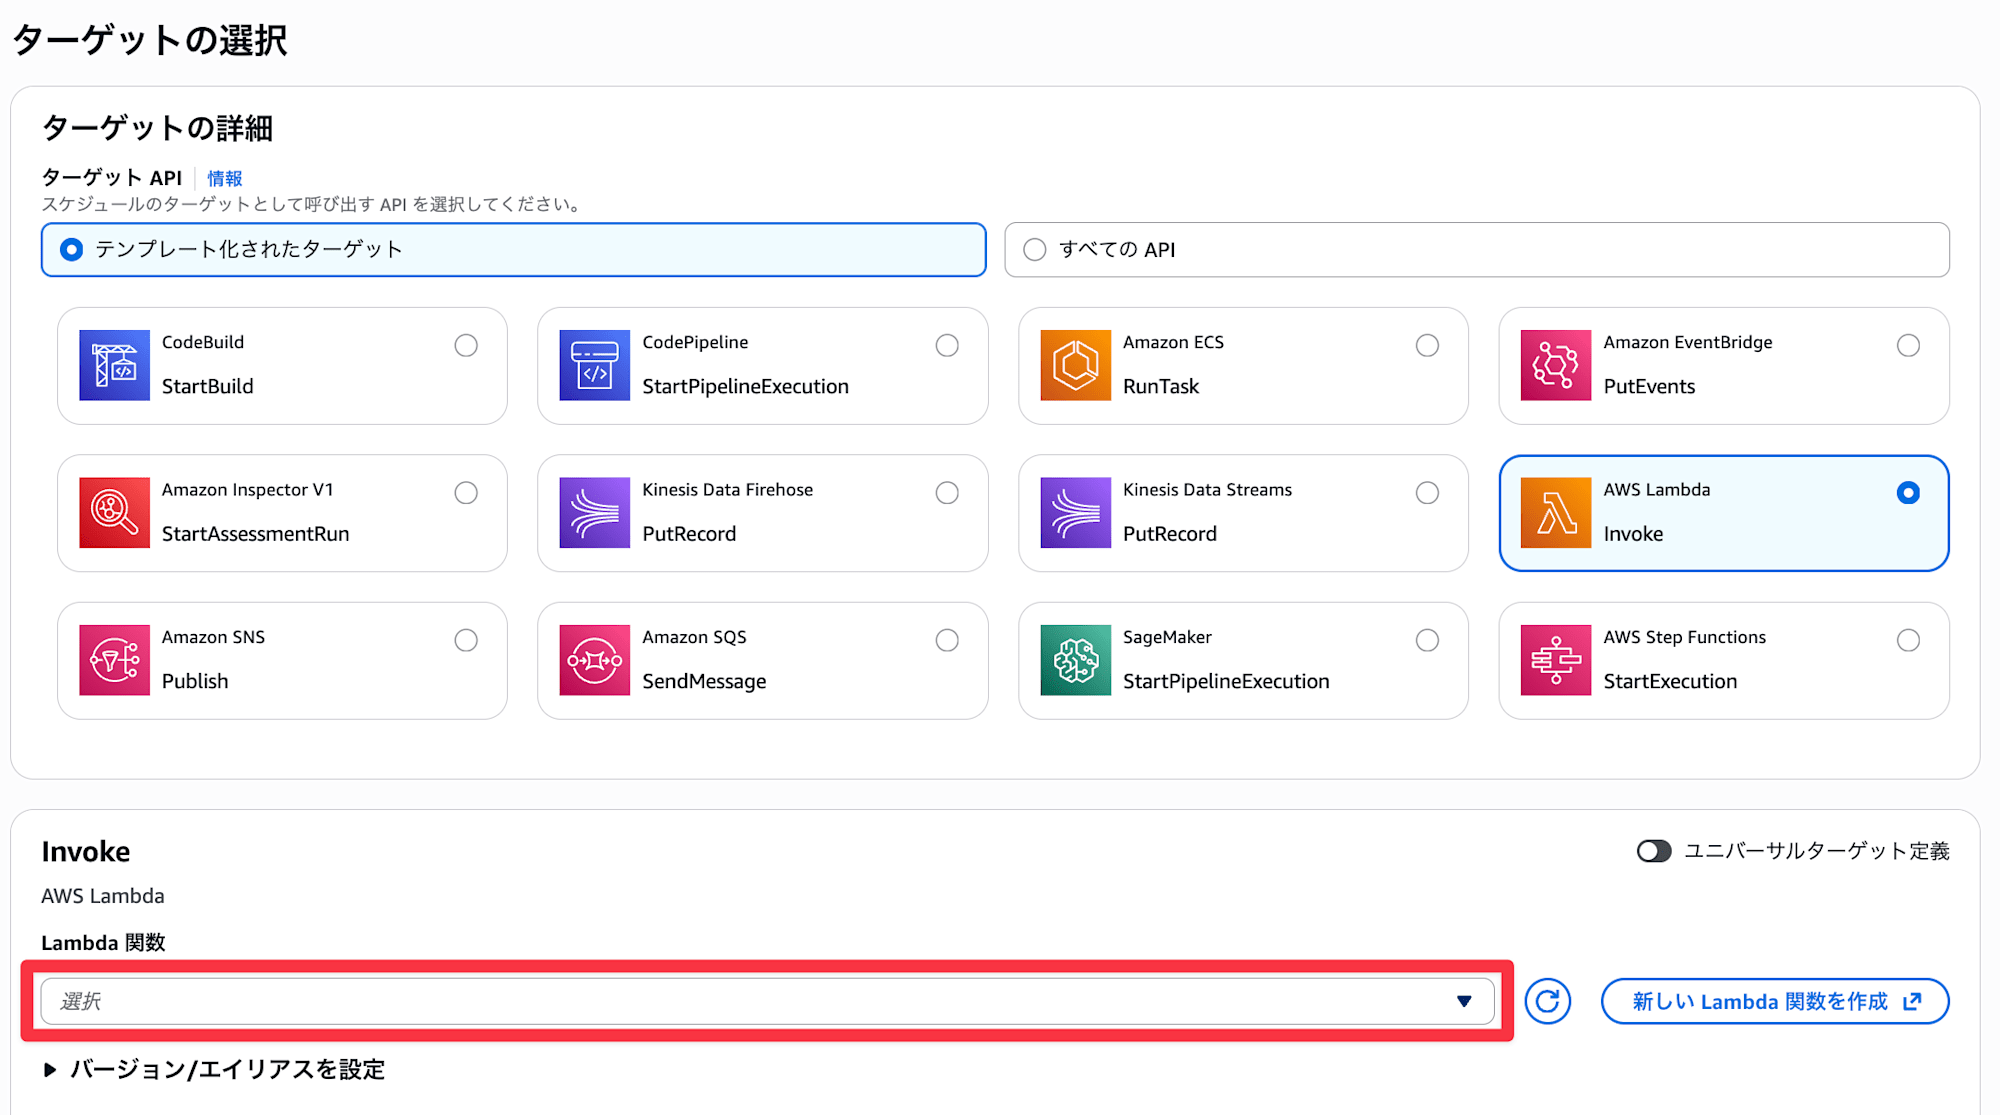Click the AWS Lambda service icon
The height and width of the screenshot is (1115, 2000).
click(x=1556, y=513)
